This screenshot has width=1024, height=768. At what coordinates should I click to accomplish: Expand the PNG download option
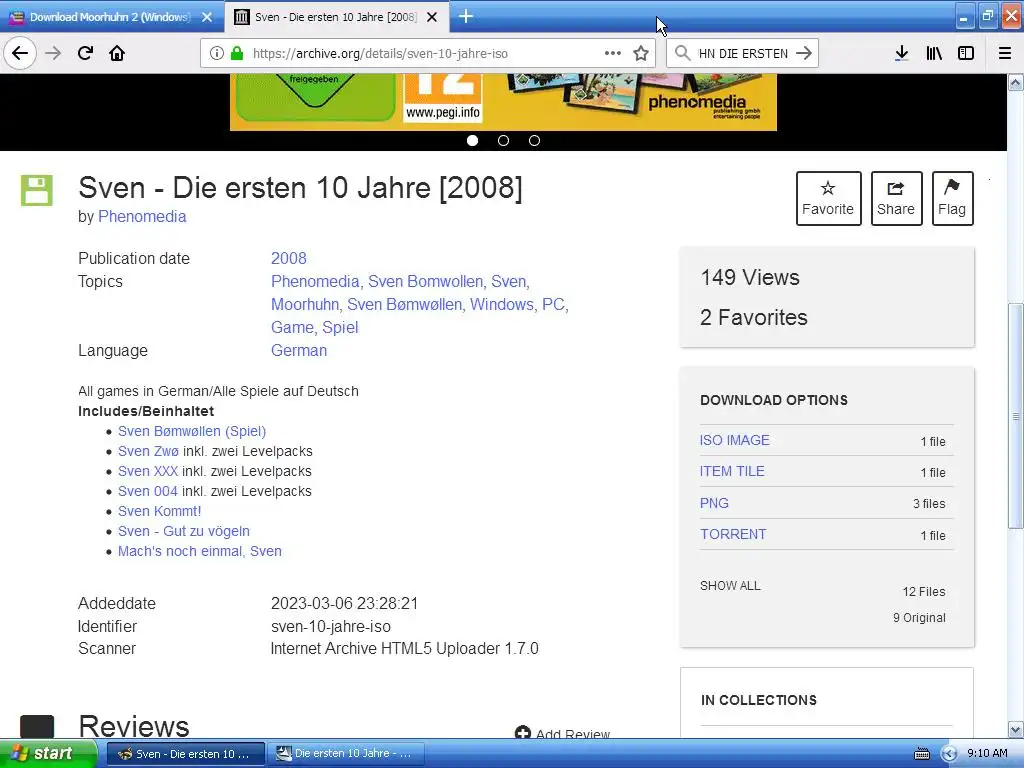coord(714,503)
